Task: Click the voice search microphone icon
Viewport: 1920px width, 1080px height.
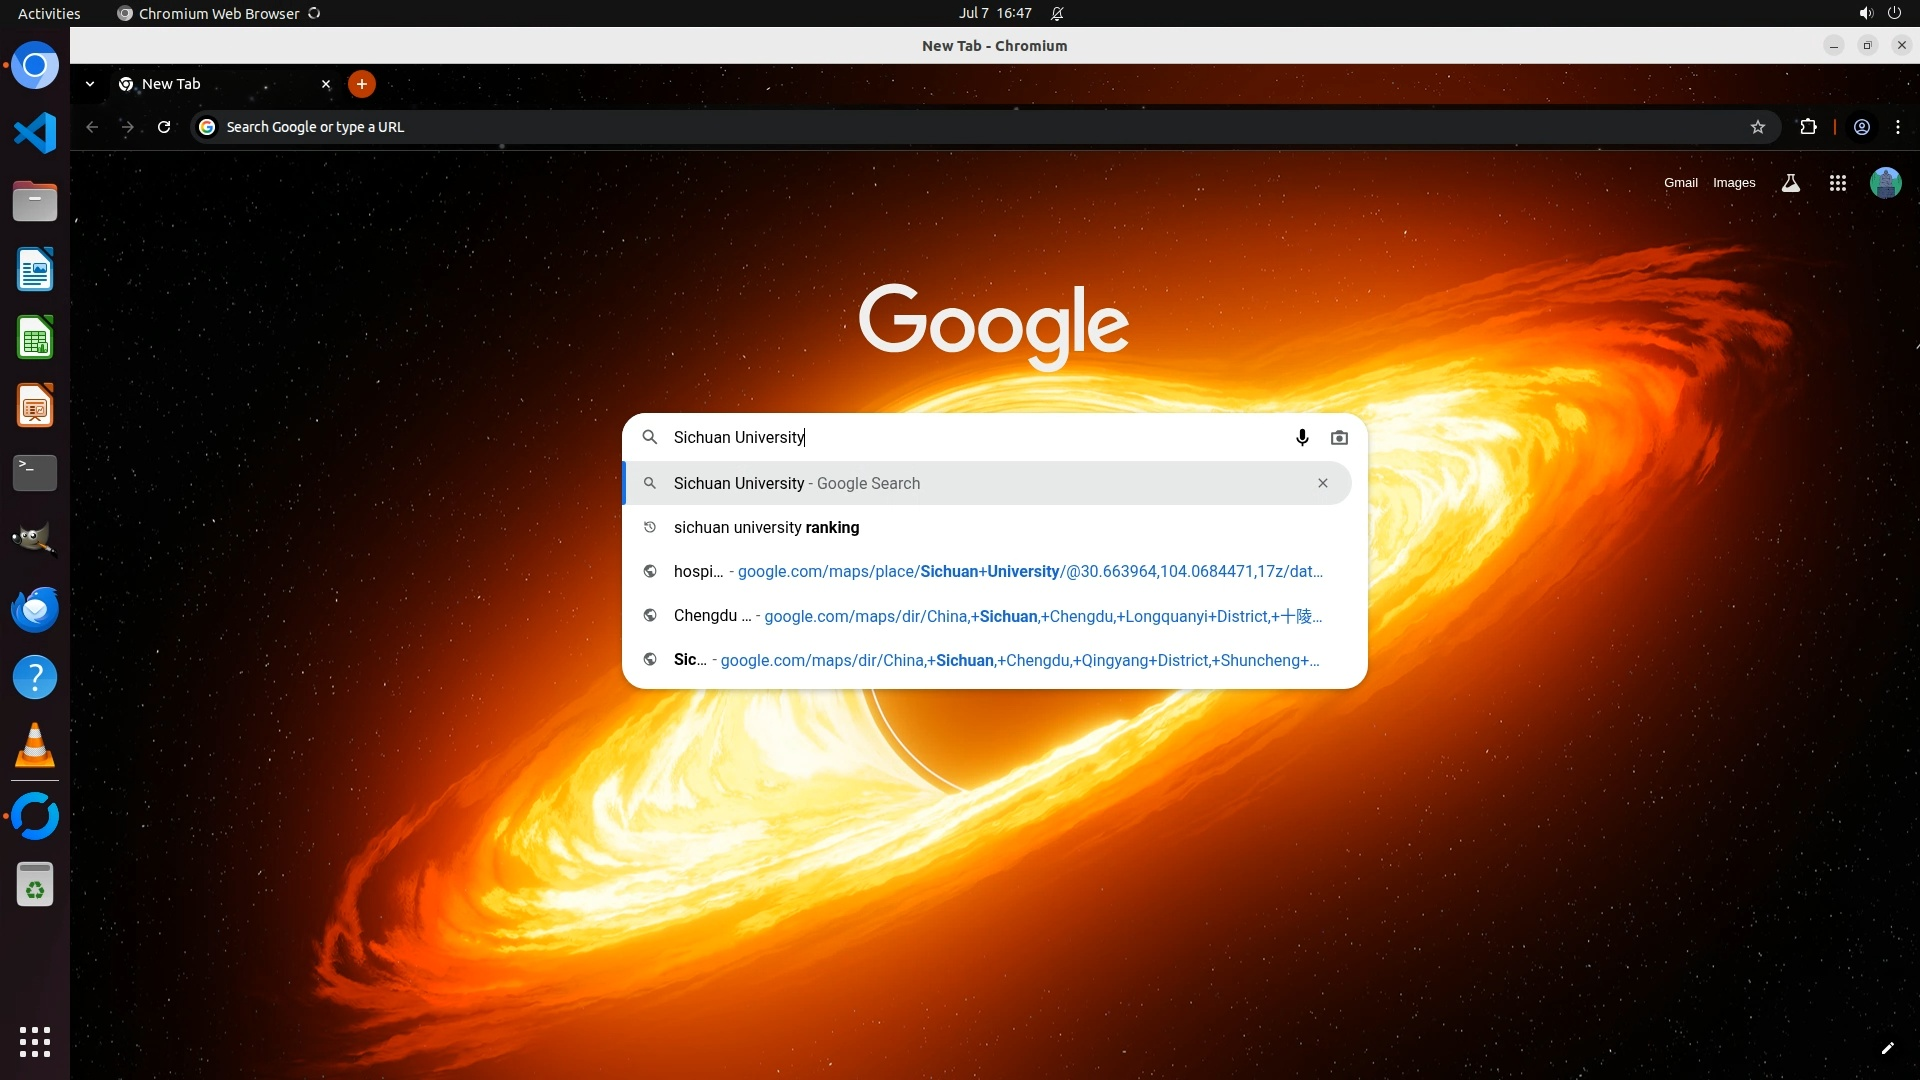Action: pyautogui.click(x=1301, y=438)
